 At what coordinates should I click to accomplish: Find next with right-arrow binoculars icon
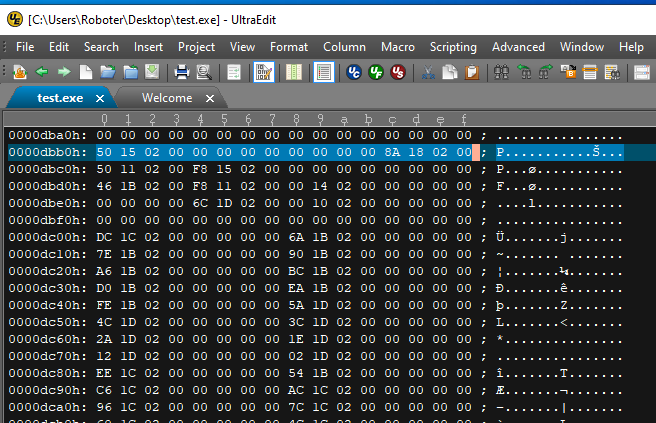click(546, 72)
